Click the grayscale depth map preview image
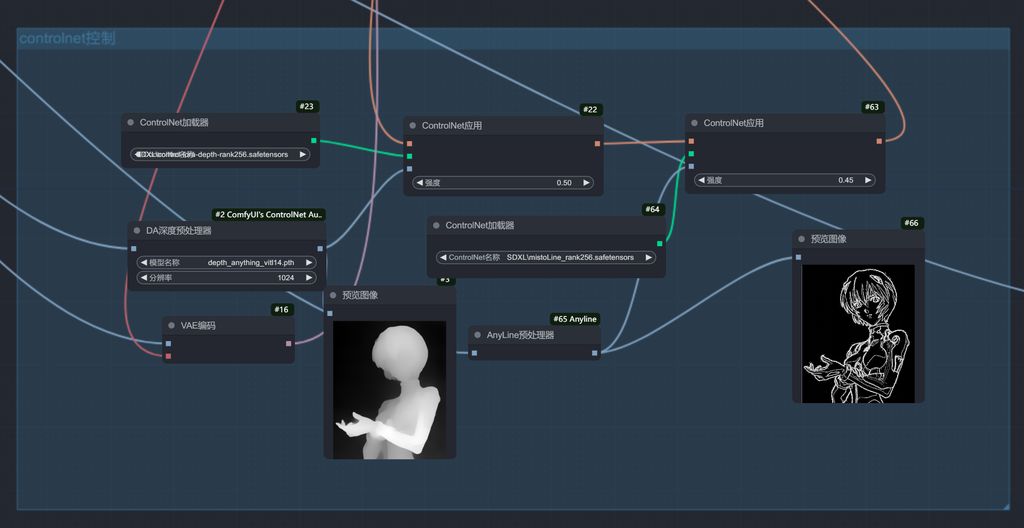 click(x=390, y=389)
